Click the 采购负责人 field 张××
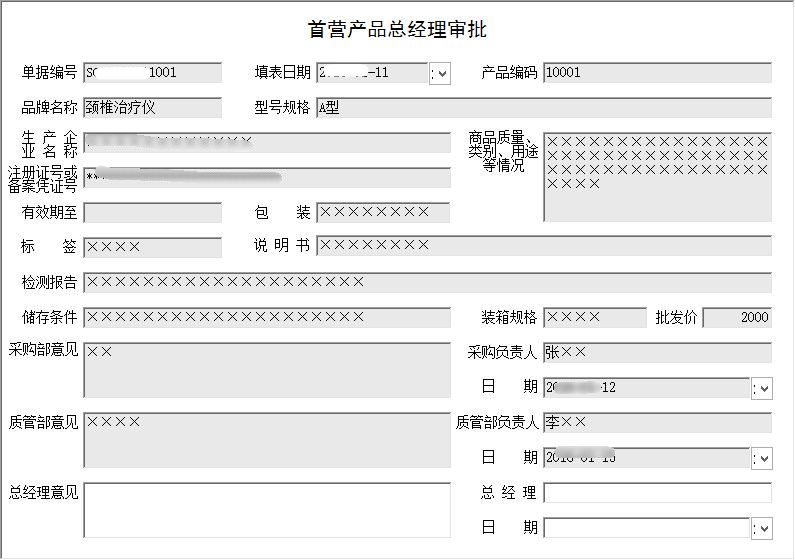The width and height of the screenshot is (795, 560). tap(658, 352)
